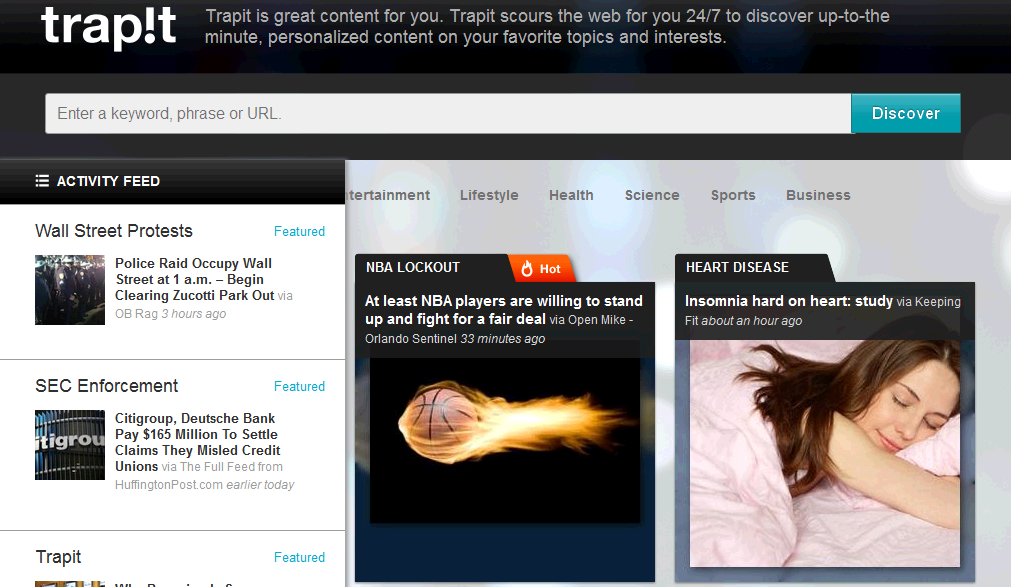Open the Heart Disease card heading
The width and height of the screenshot is (1011, 587).
click(x=737, y=267)
